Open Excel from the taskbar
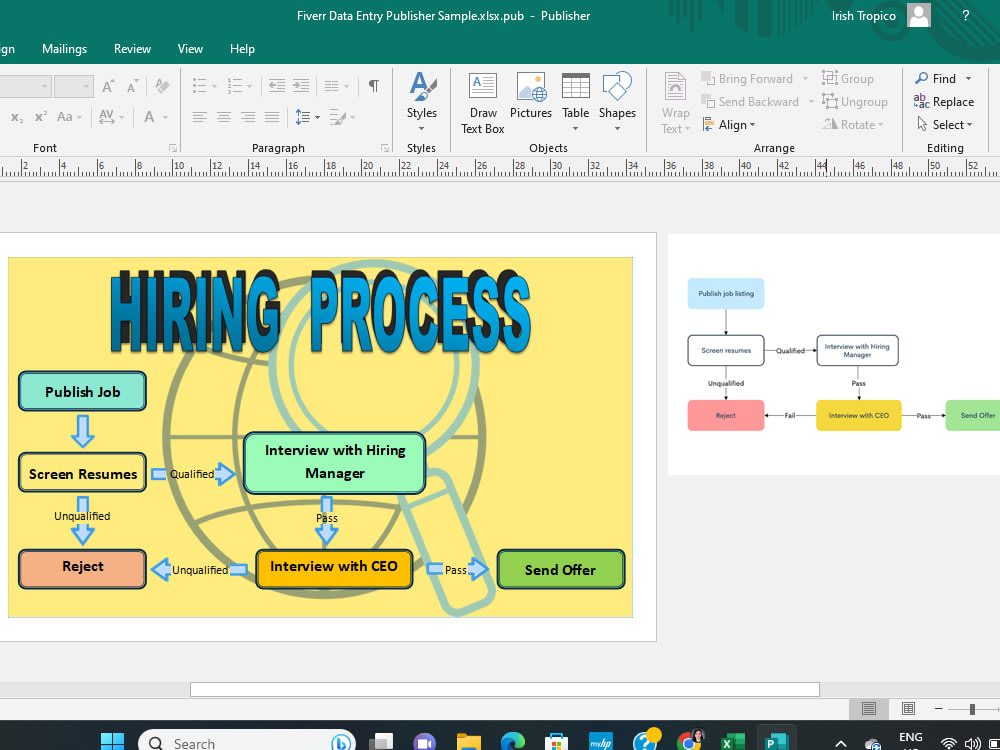Image resolution: width=1000 pixels, height=750 pixels. pyautogui.click(x=732, y=742)
